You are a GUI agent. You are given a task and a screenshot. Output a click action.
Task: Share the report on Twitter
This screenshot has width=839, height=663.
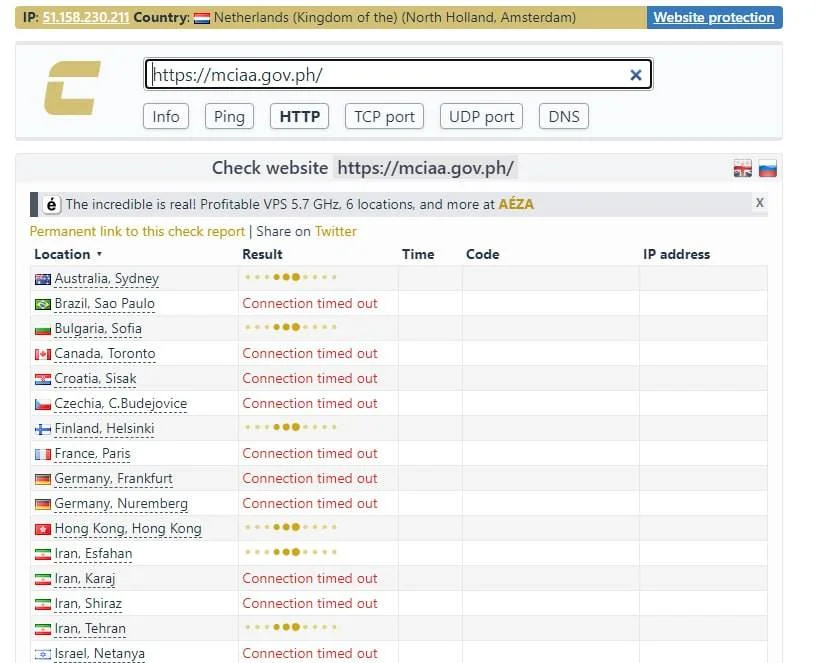pos(335,231)
